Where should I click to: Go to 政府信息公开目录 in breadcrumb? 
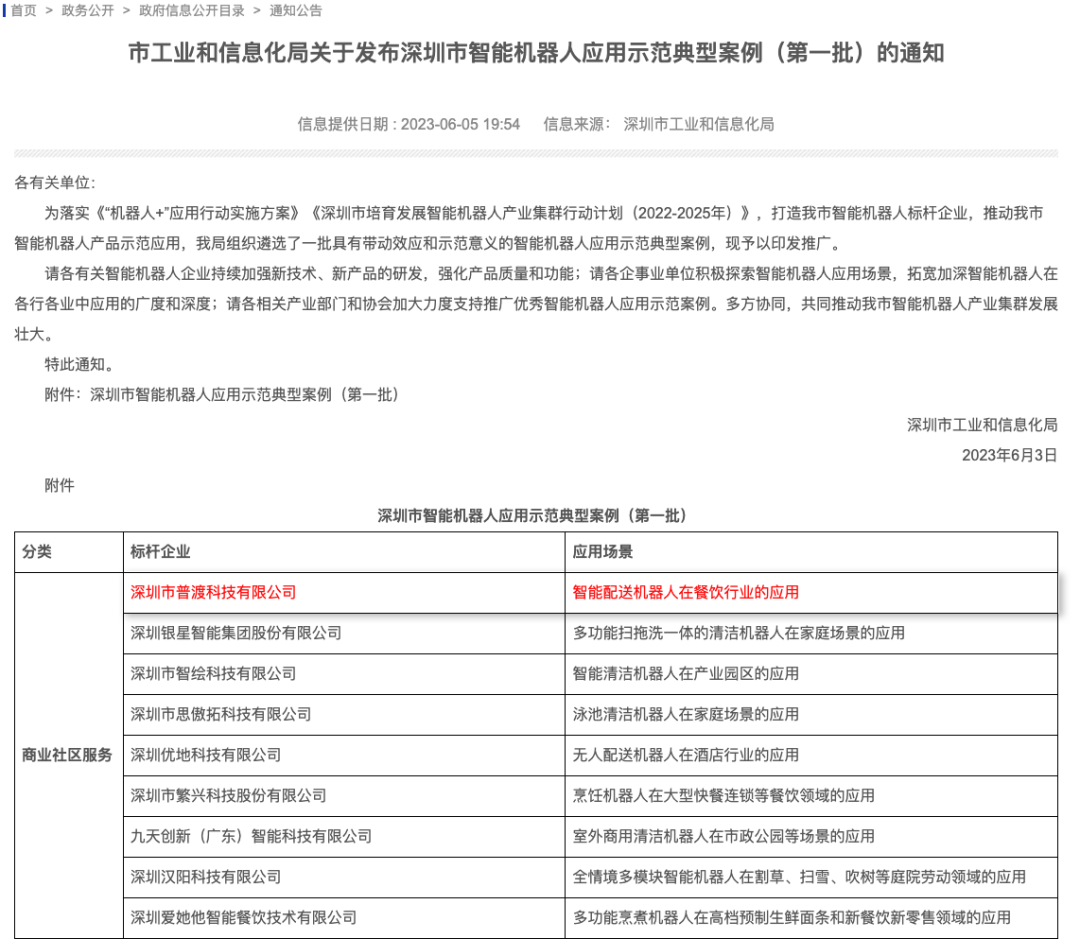tap(192, 10)
